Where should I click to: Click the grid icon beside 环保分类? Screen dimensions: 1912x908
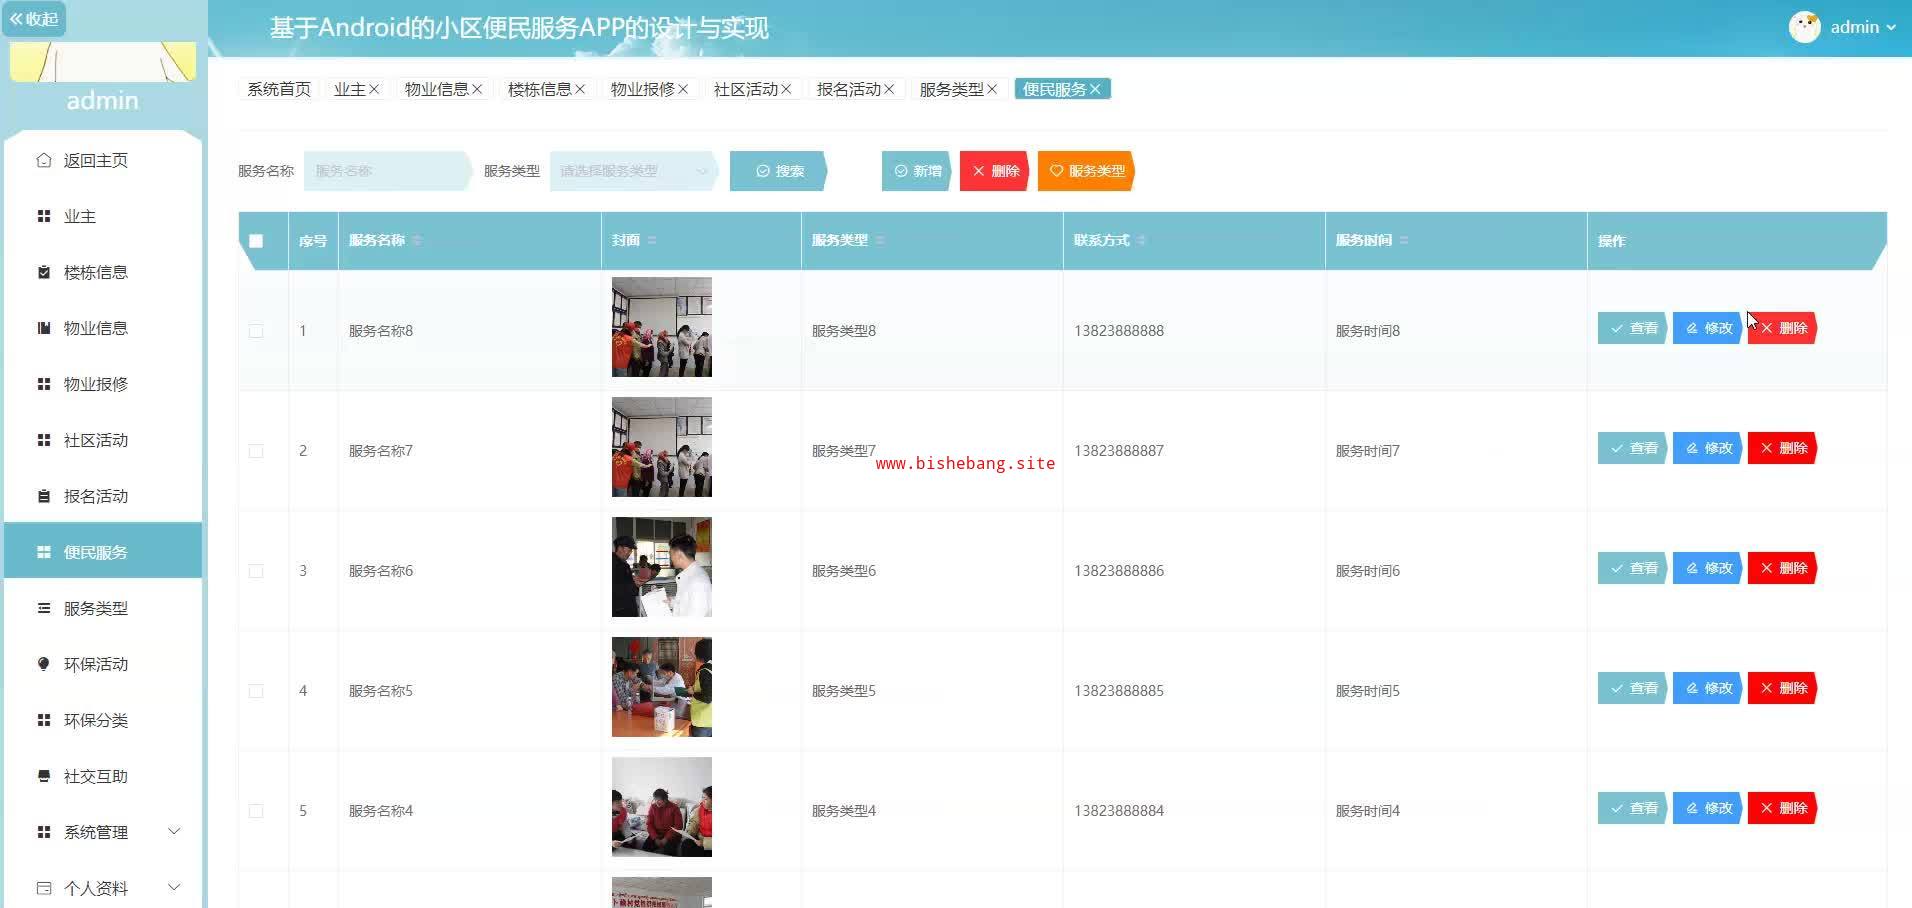[44, 720]
